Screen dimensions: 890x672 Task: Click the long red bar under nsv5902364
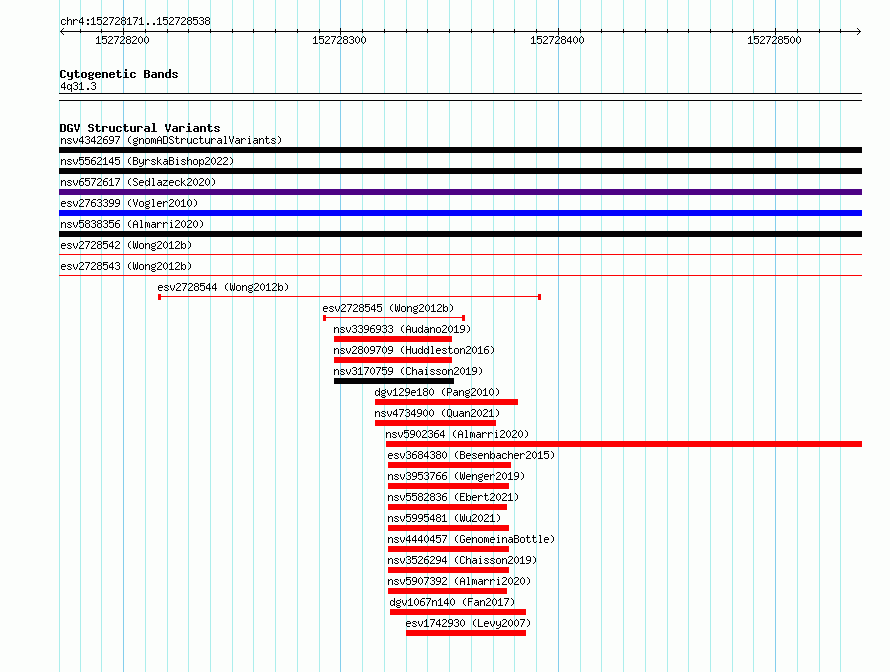[624, 444]
